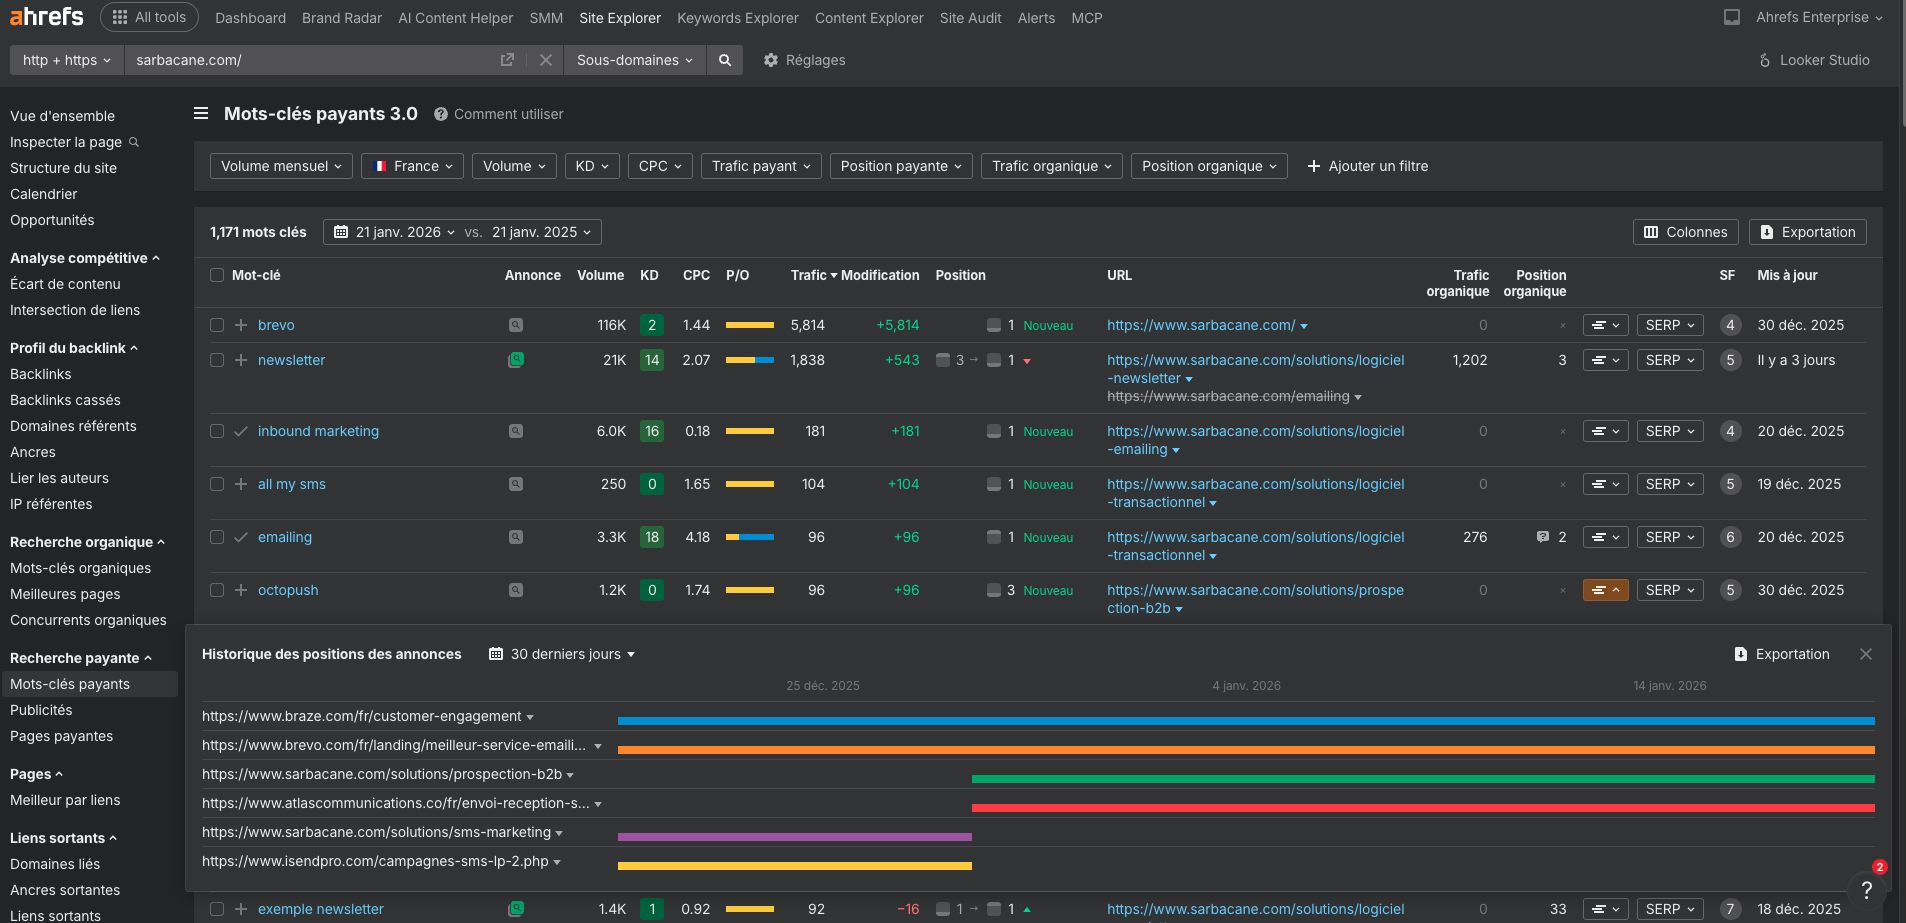Screen dimensions: 1906x923
Task: Open the help question mark icon bottom right
Action: coord(1867,890)
